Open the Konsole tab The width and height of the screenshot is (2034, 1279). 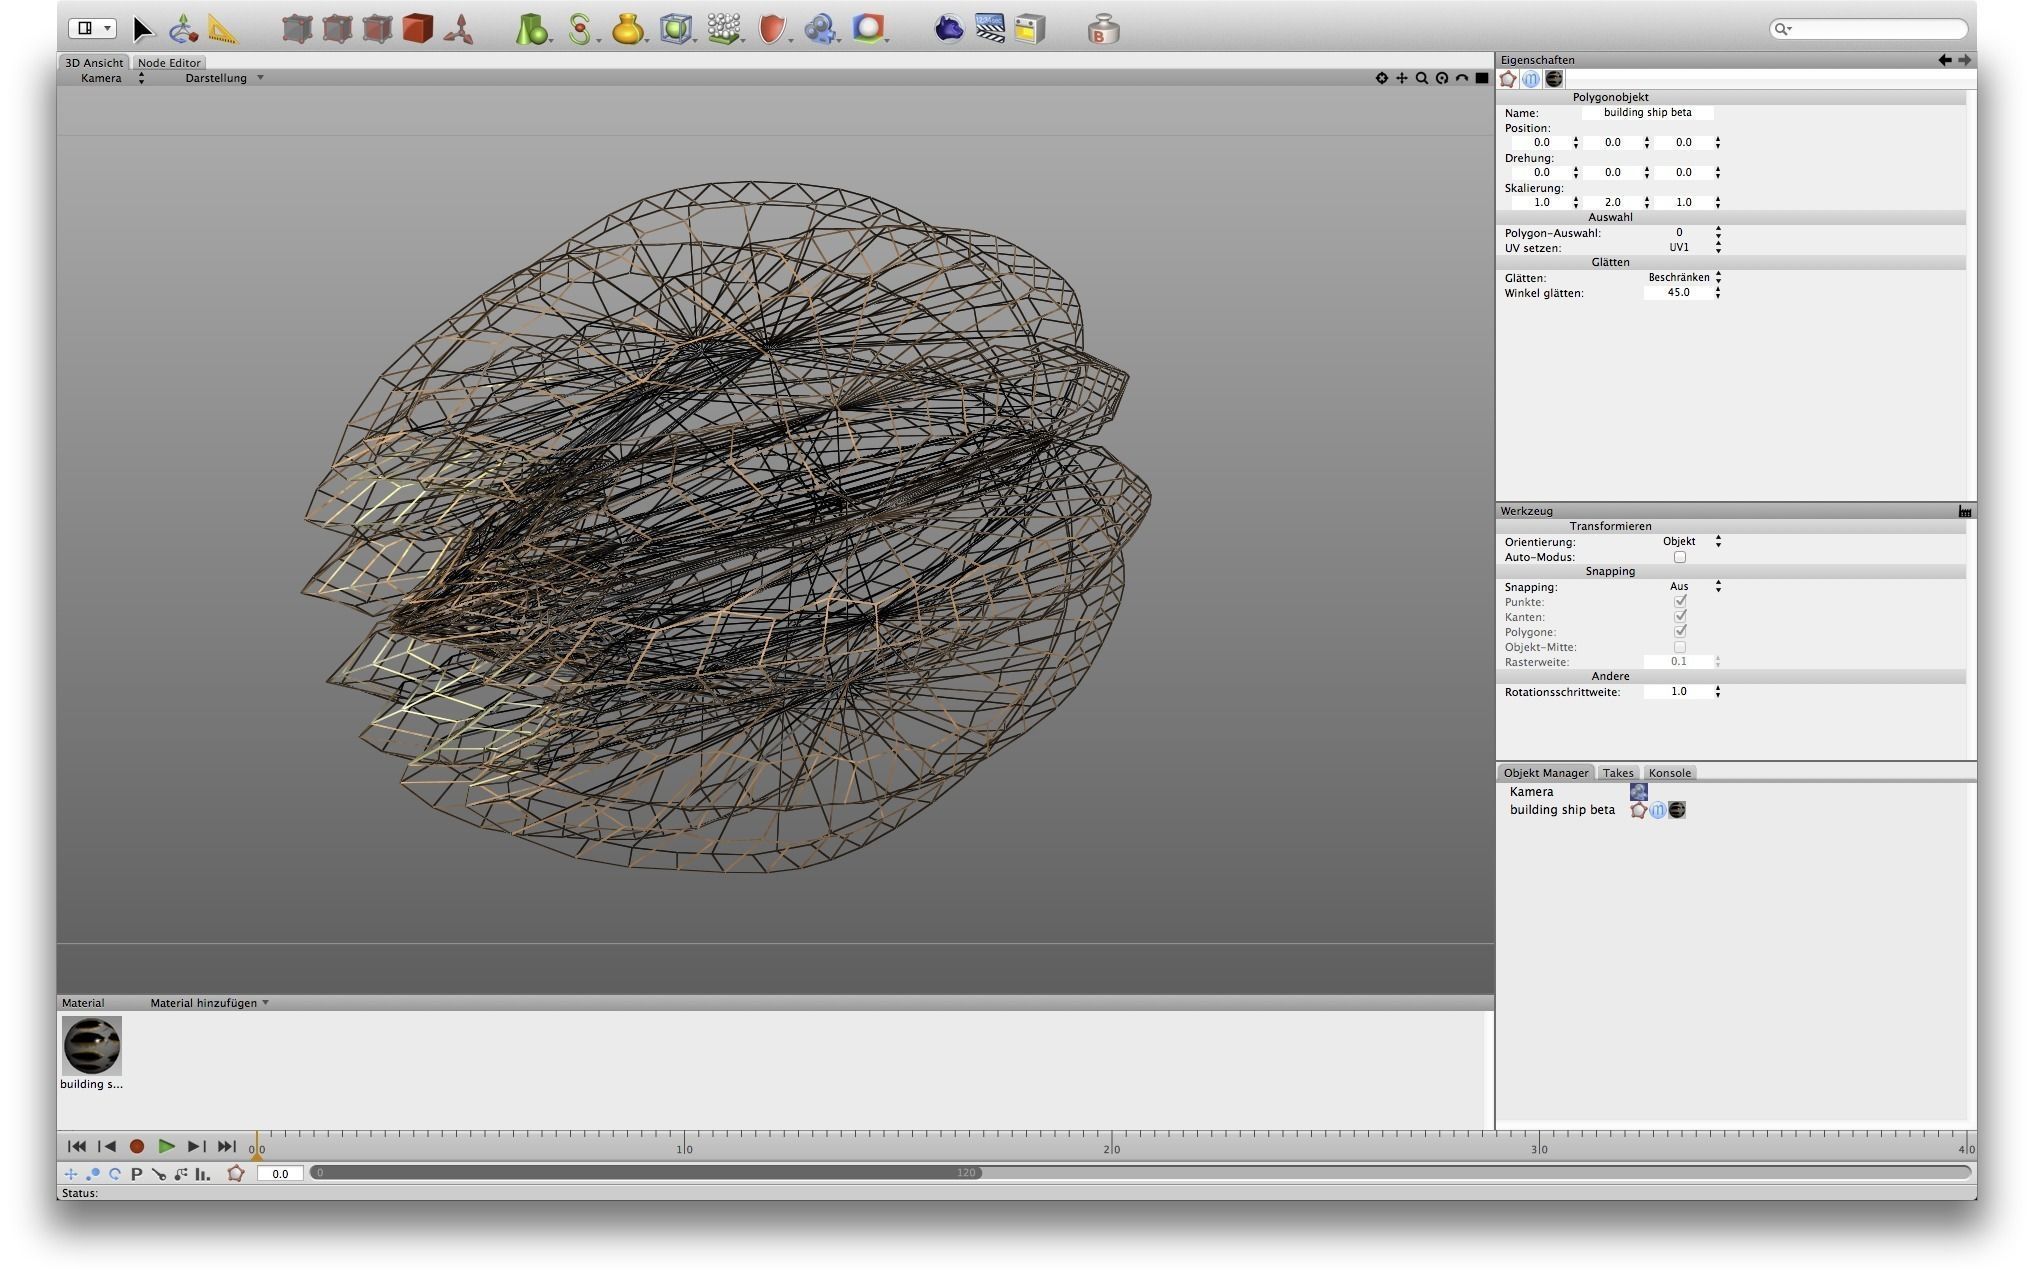click(1669, 773)
